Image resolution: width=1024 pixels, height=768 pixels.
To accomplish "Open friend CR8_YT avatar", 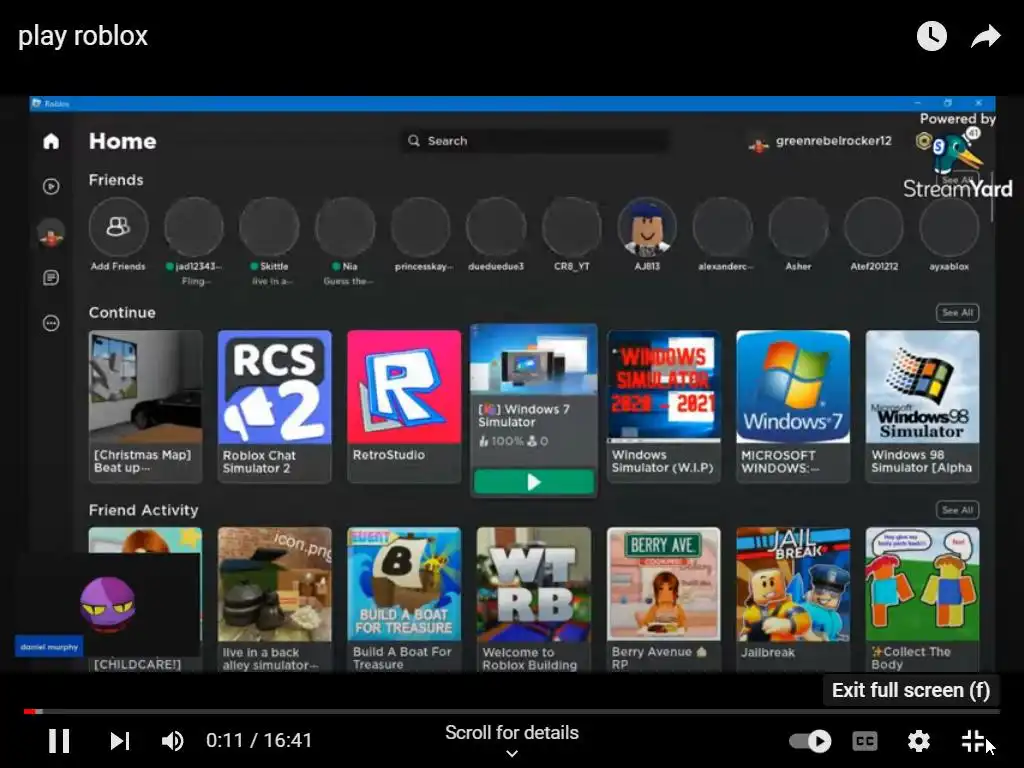I will tap(572, 227).
